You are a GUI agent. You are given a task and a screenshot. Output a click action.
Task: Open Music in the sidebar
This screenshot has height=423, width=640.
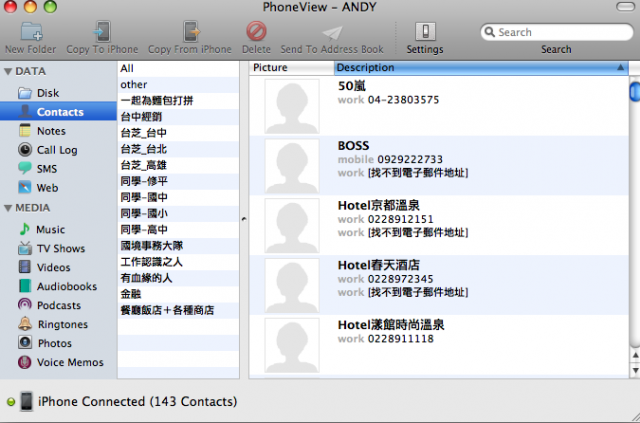(x=58, y=229)
